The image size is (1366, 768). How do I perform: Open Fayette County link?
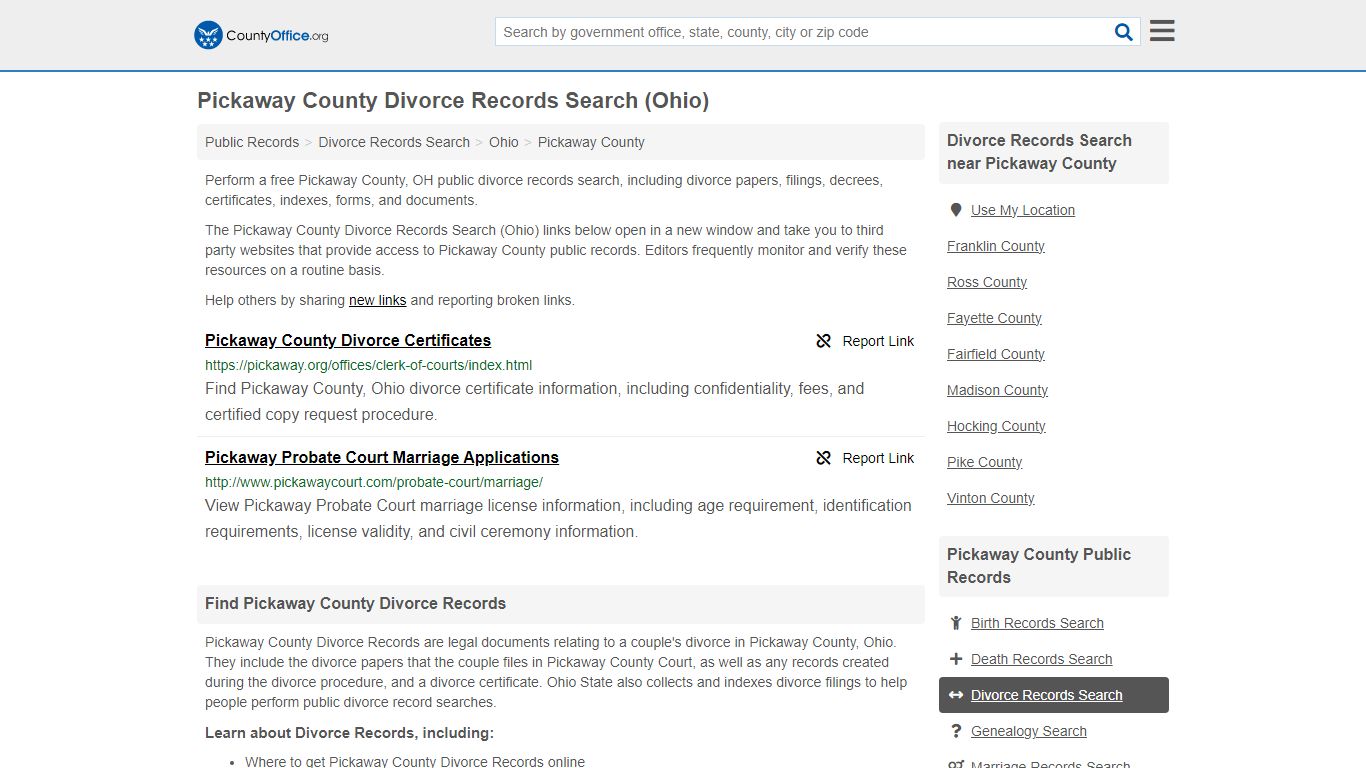(x=994, y=318)
